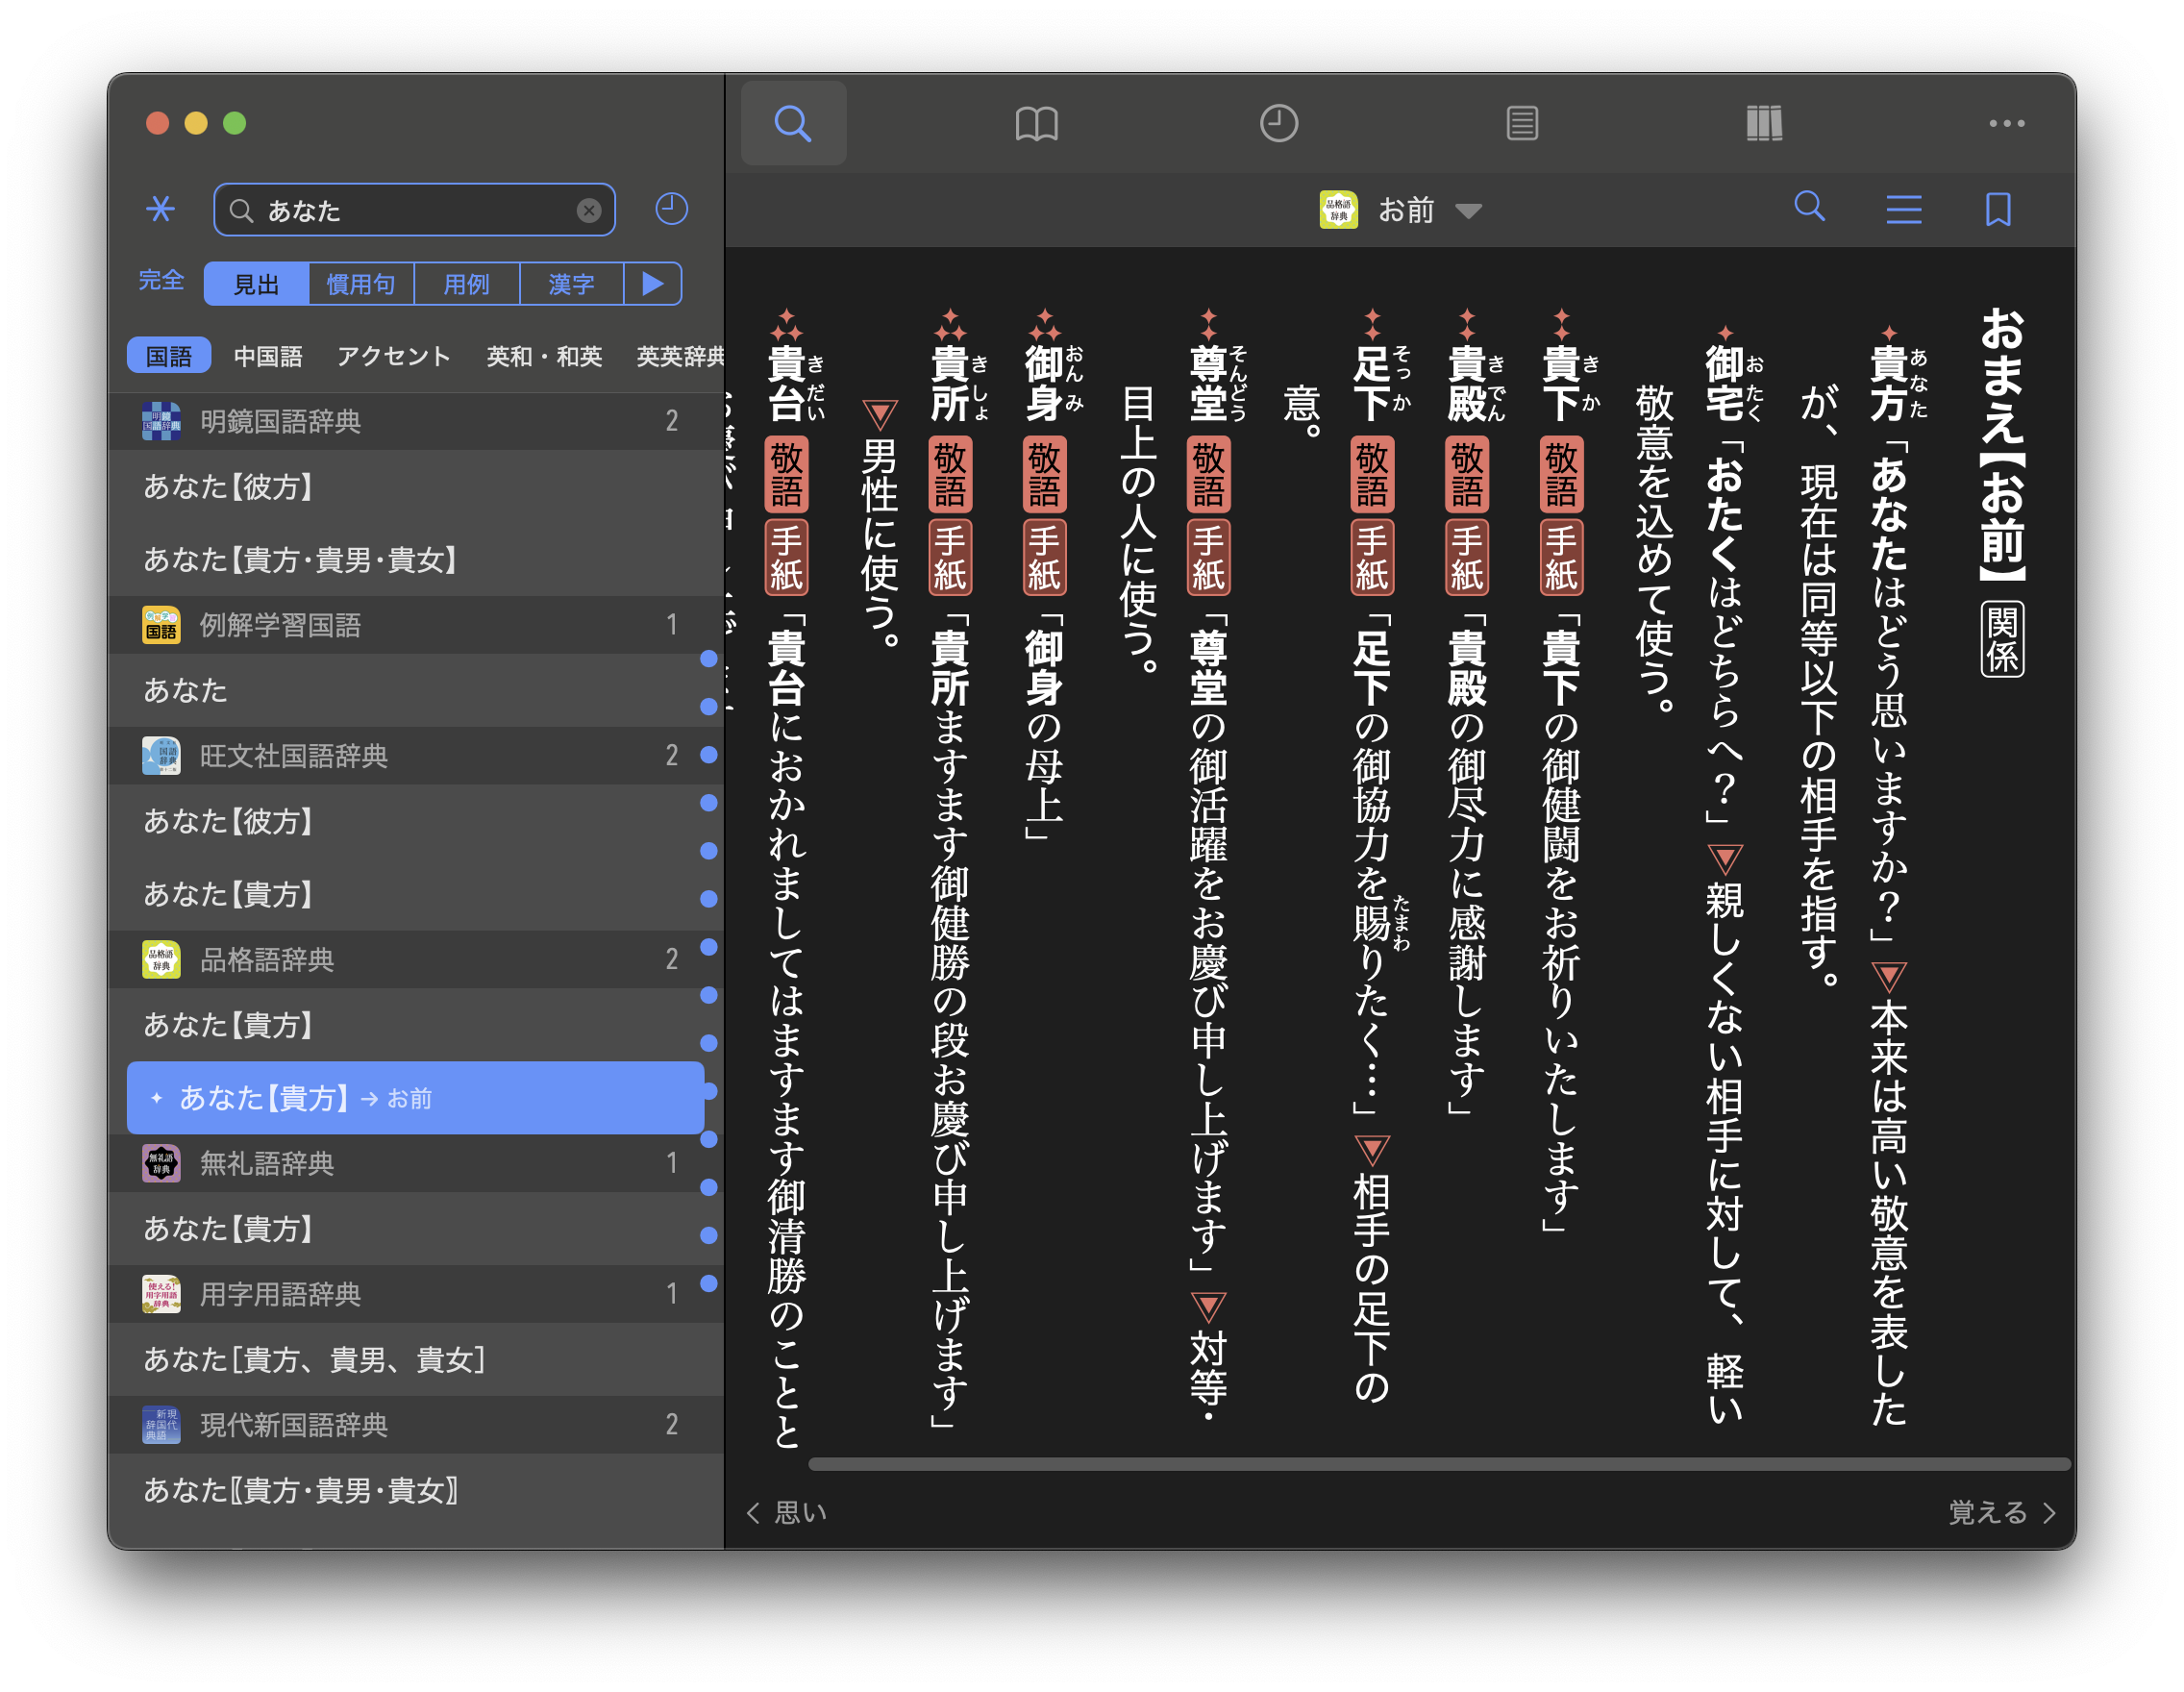The width and height of the screenshot is (2184, 1692).
Task: Click the in-page search magnifier icon
Action: tap(1809, 207)
